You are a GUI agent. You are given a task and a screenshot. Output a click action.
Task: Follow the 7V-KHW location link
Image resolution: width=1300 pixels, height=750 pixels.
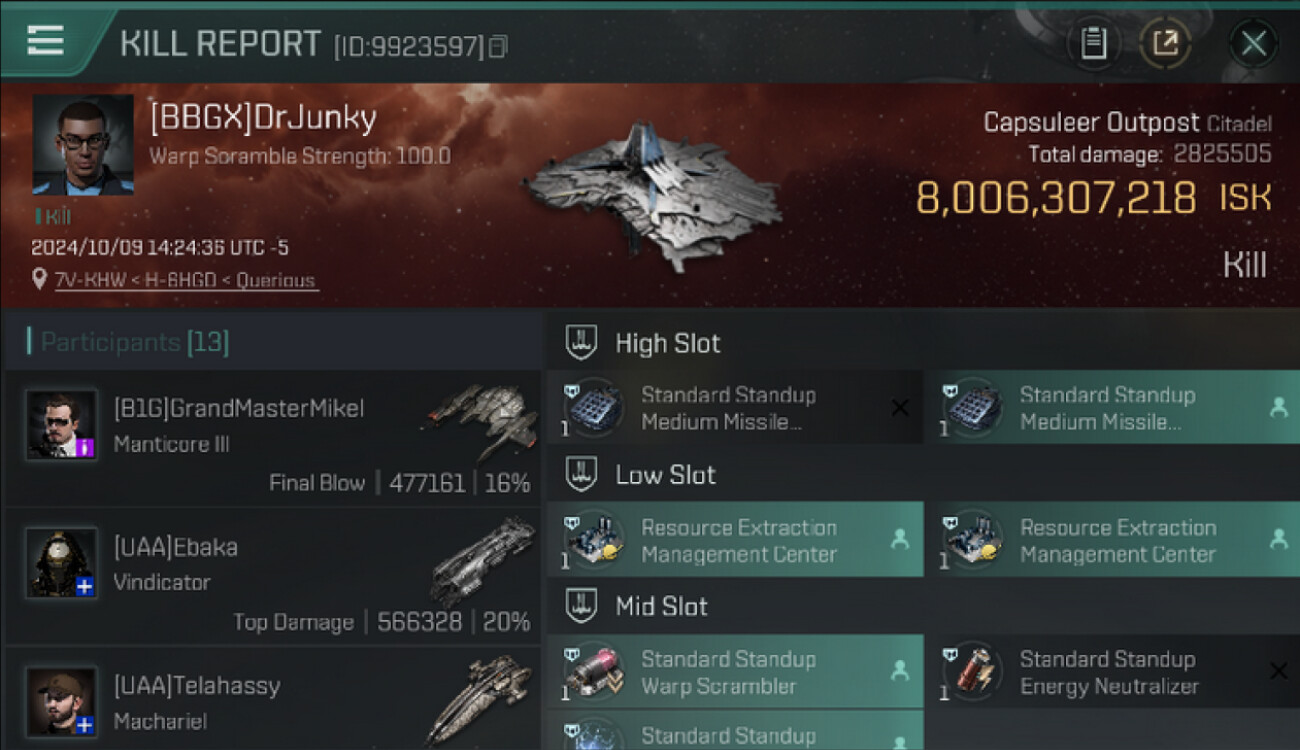[x=186, y=281]
